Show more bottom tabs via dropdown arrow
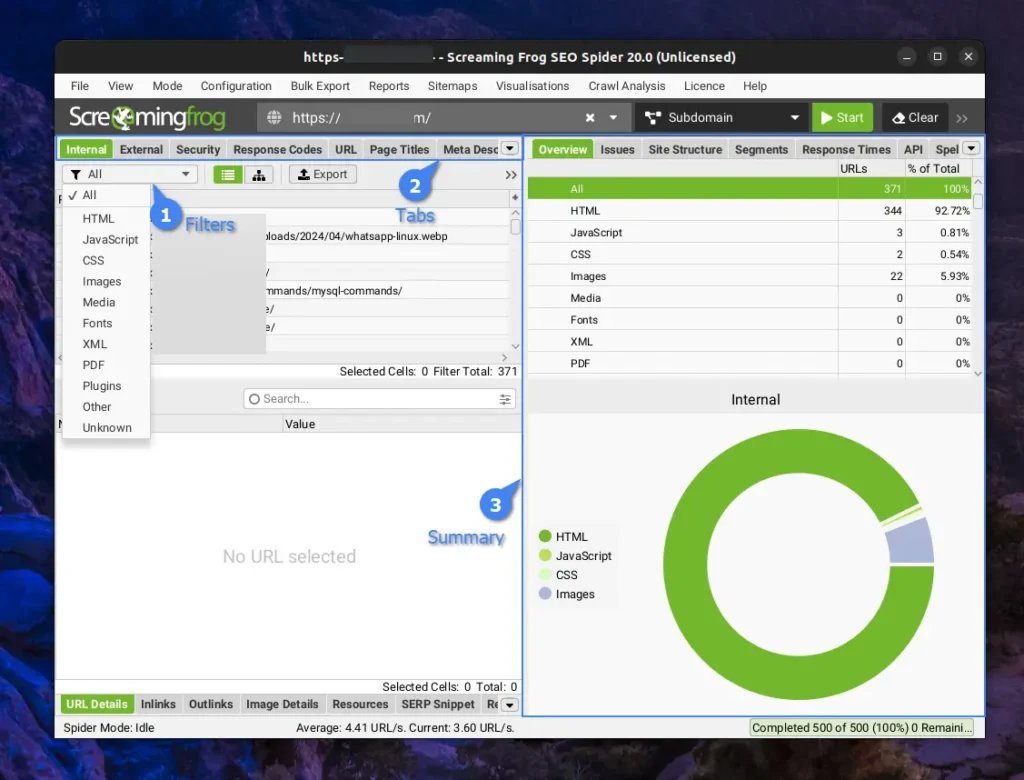The height and width of the screenshot is (780, 1024). tap(509, 705)
